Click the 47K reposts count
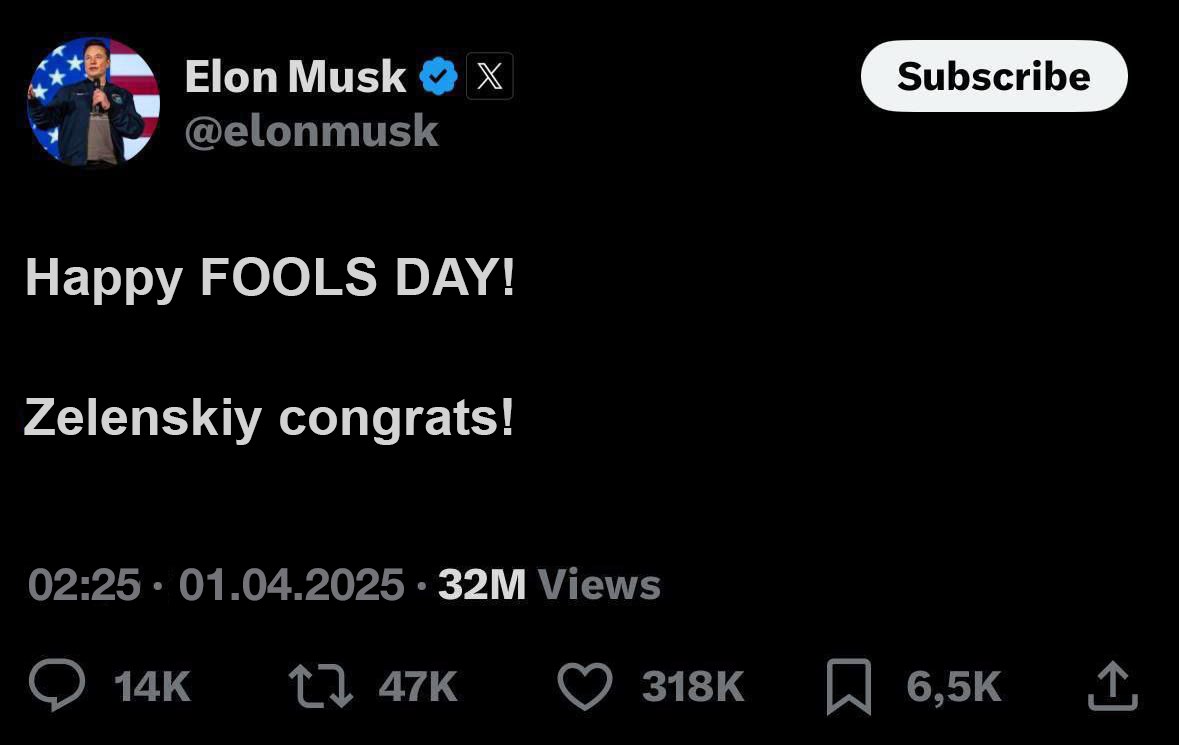 pos(418,687)
